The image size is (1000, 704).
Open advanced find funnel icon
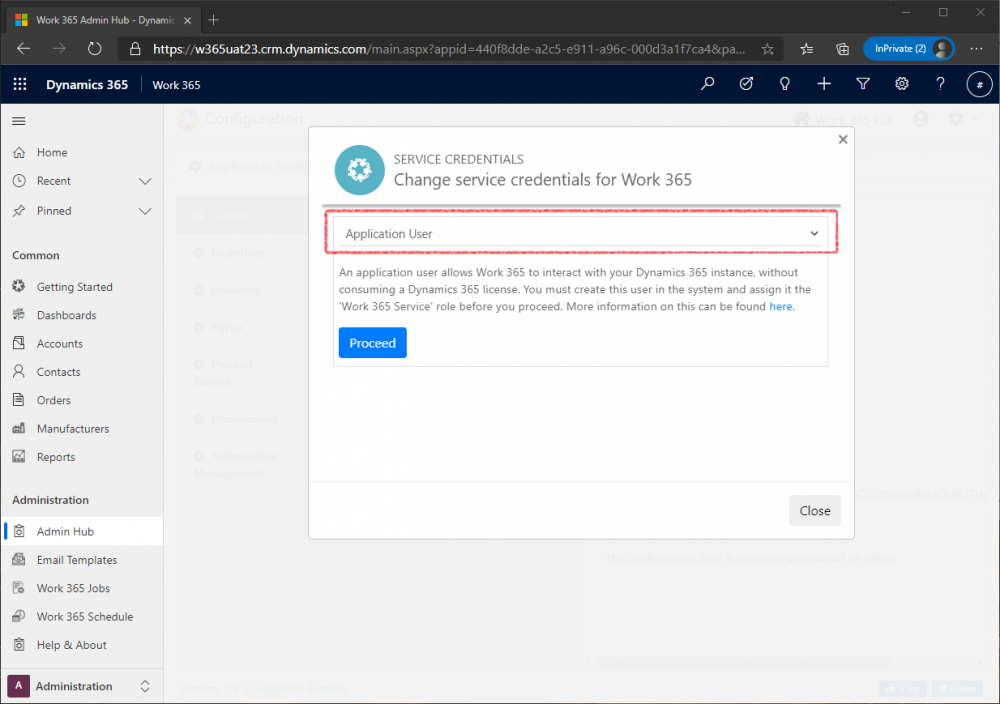click(863, 84)
